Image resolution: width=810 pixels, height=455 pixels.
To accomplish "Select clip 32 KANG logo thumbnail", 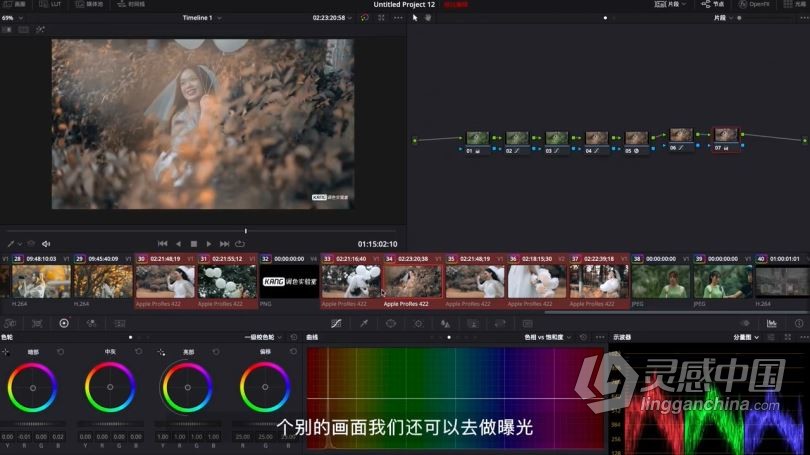I will [x=289, y=281].
